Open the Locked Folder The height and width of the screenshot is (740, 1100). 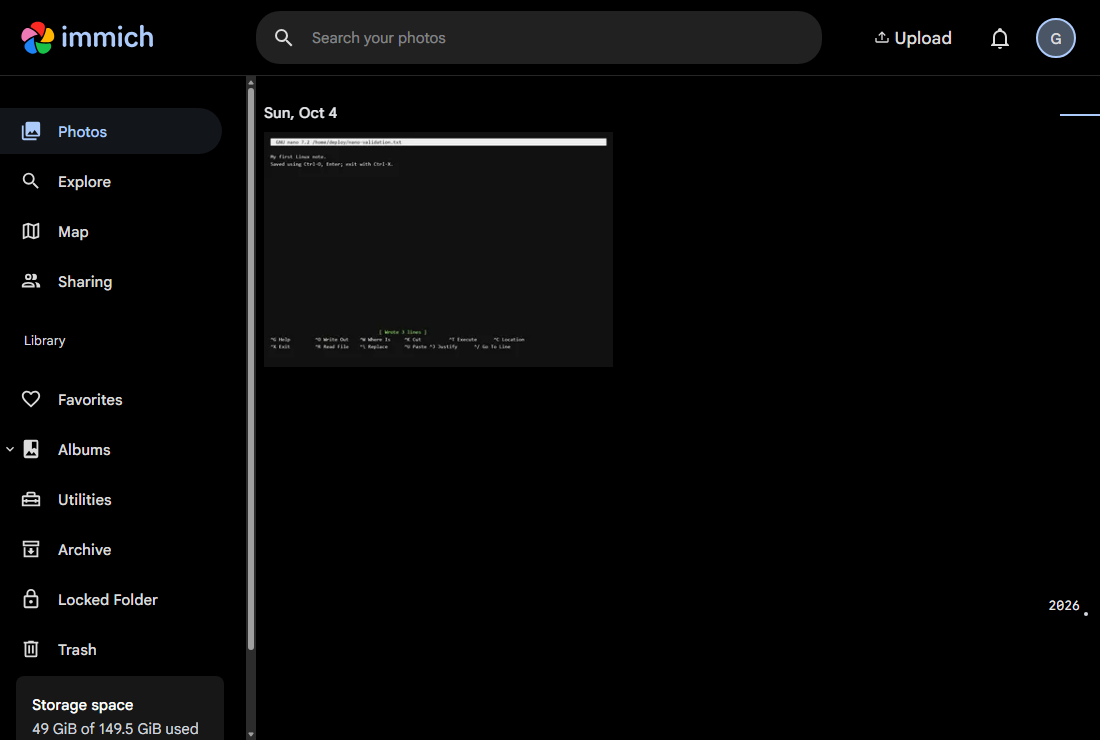click(111, 600)
